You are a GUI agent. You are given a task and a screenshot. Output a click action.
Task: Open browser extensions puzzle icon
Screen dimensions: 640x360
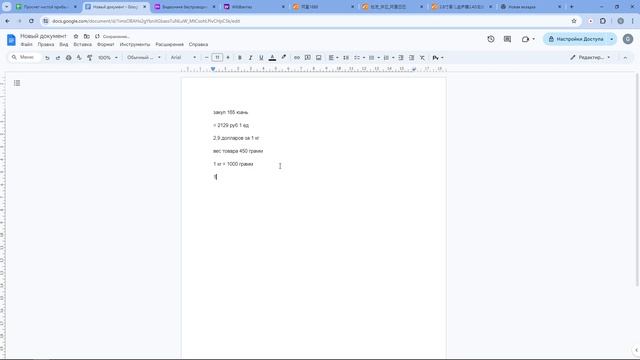click(603, 21)
